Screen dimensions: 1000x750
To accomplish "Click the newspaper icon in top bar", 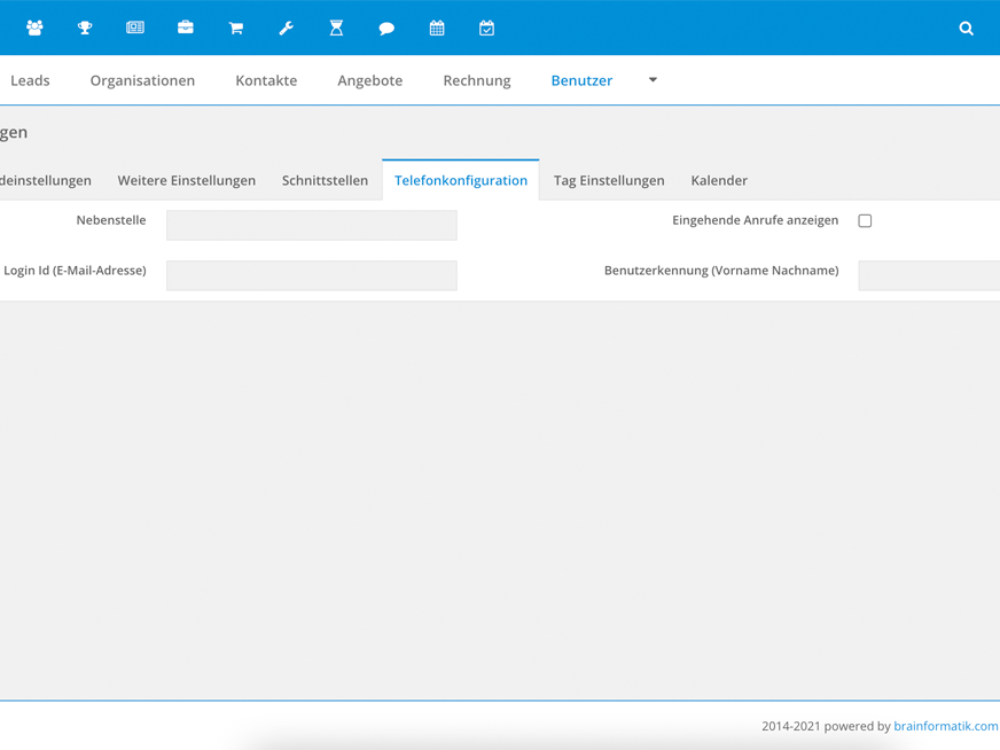I will [x=135, y=28].
